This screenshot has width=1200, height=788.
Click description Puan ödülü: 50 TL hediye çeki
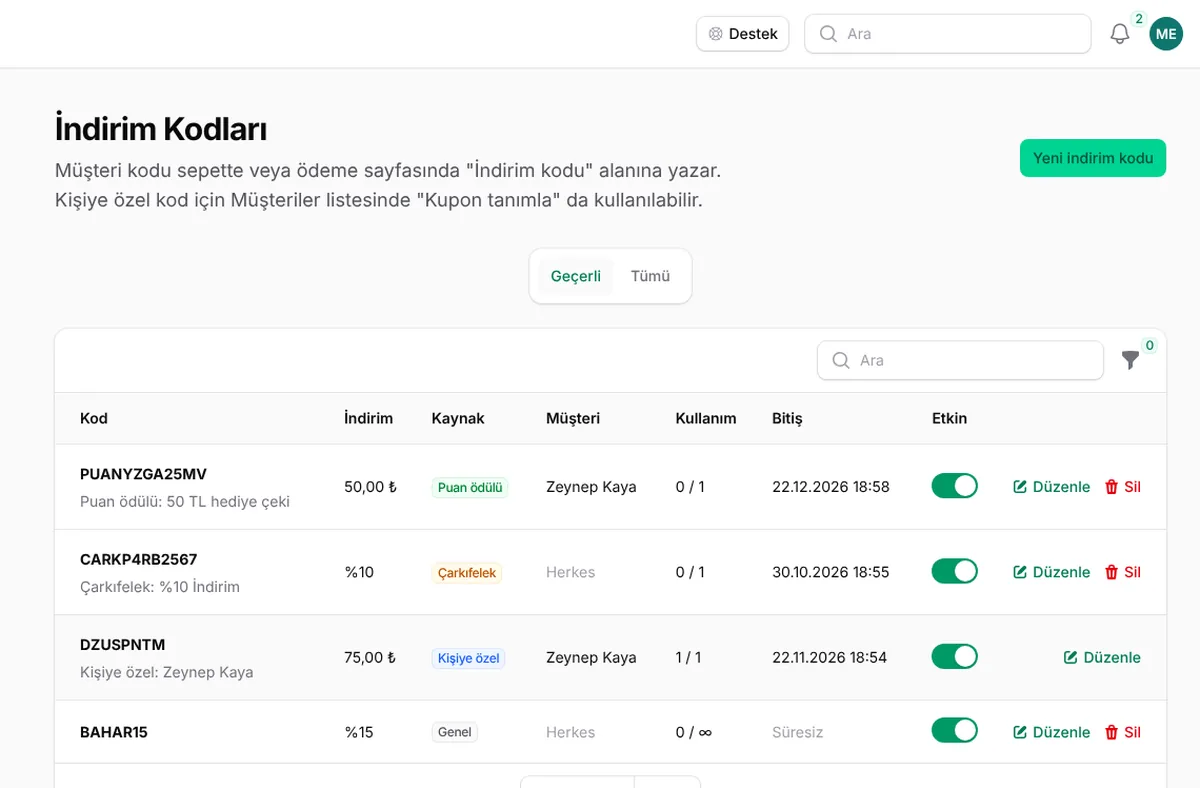click(185, 501)
